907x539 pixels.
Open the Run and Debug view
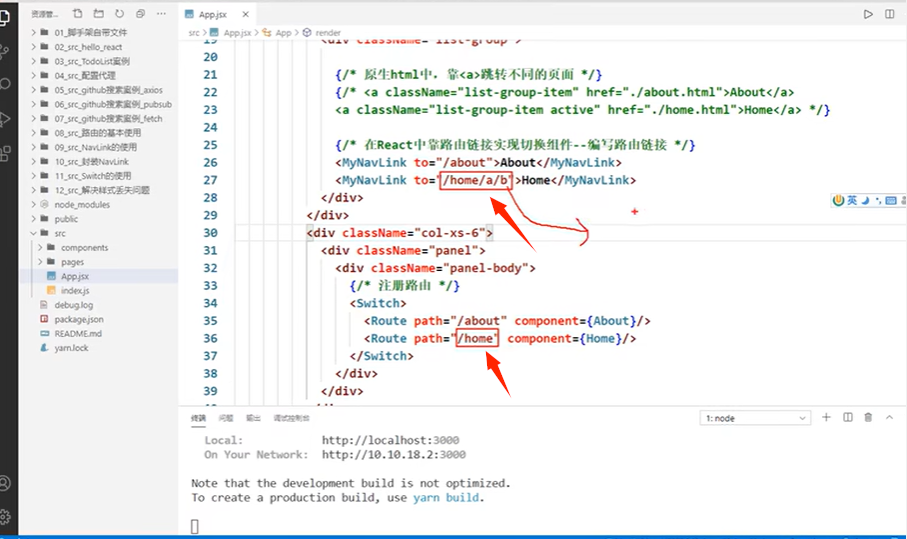click(x=5, y=119)
